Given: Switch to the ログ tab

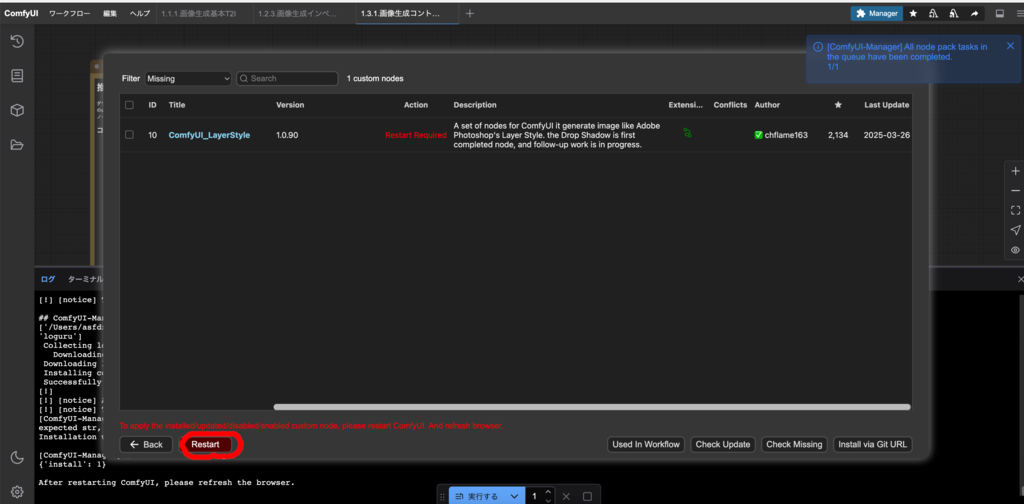Looking at the screenshot, I should pos(48,279).
